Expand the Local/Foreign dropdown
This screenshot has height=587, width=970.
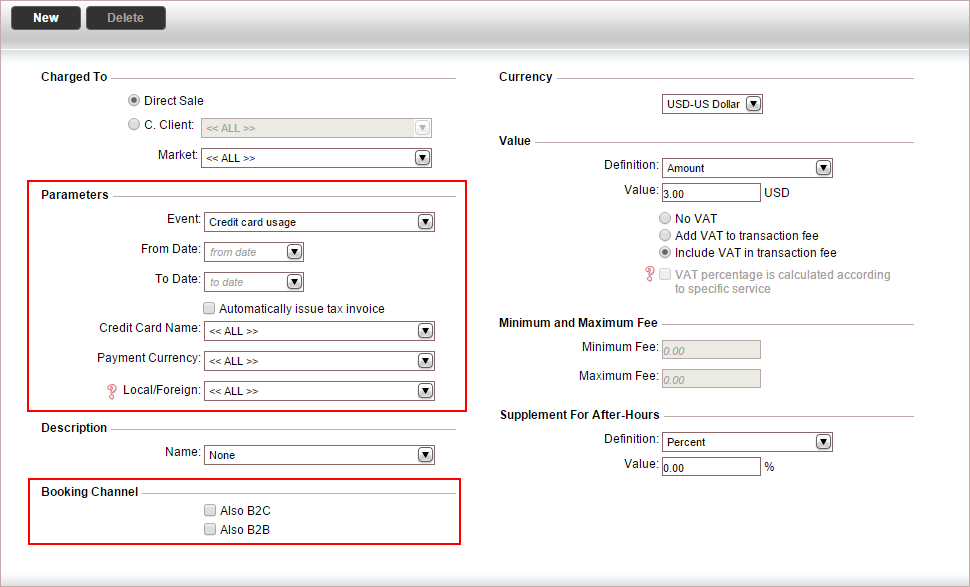[319, 391]
